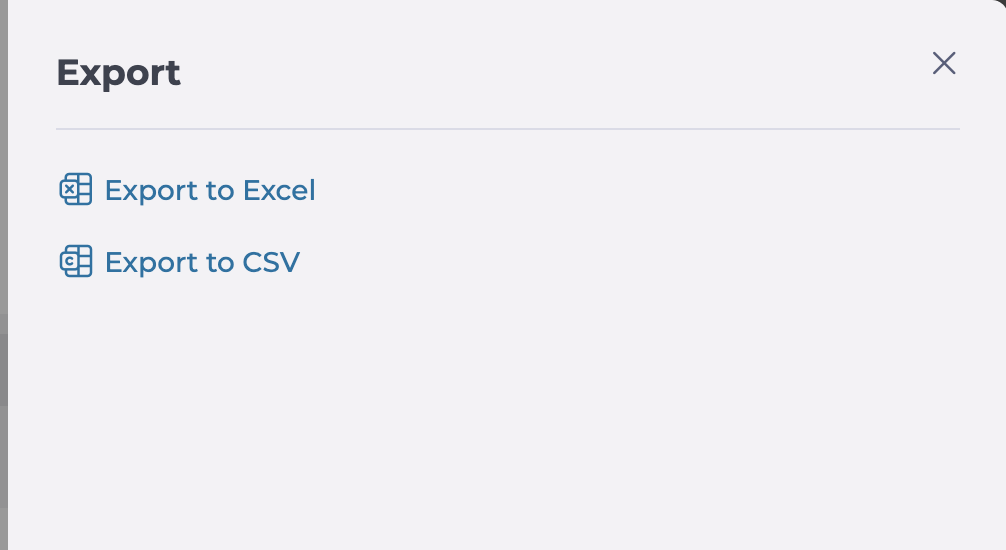Click the empty area below the export options
The height and width of the screenshot is (550, 1006).
[x=507, y=417]
